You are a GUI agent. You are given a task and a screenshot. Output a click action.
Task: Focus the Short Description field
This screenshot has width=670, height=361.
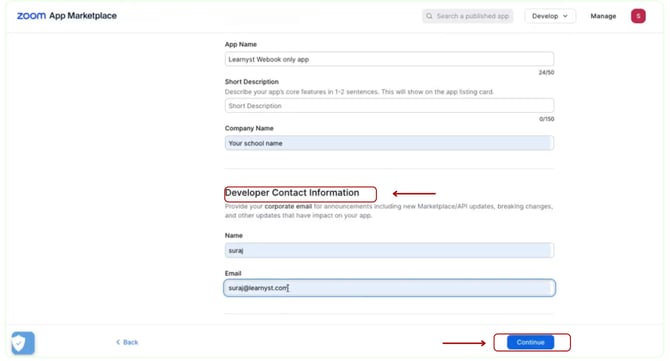(x=389, y=106)
